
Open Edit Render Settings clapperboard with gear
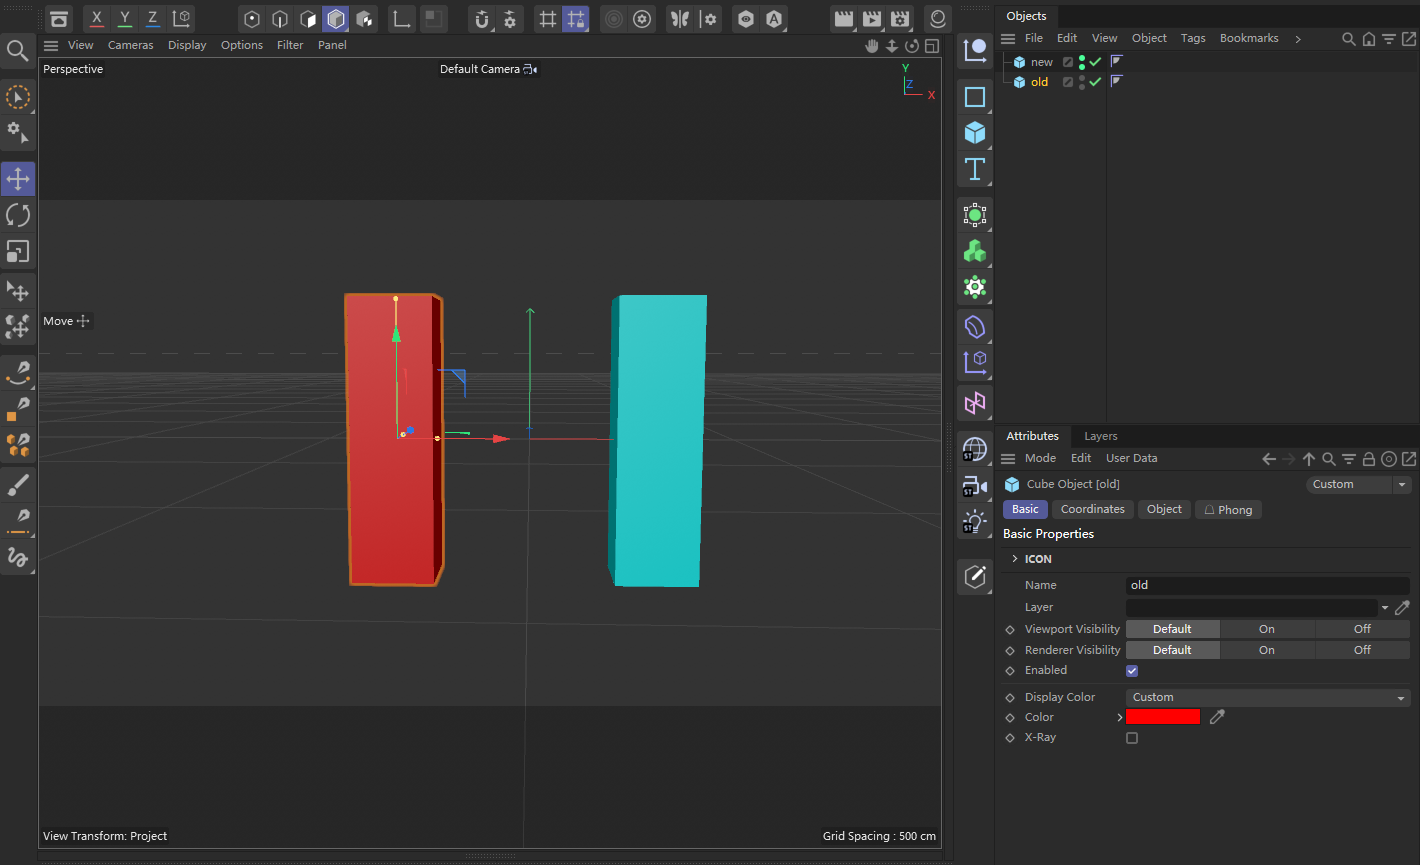(x=900, y=18)
